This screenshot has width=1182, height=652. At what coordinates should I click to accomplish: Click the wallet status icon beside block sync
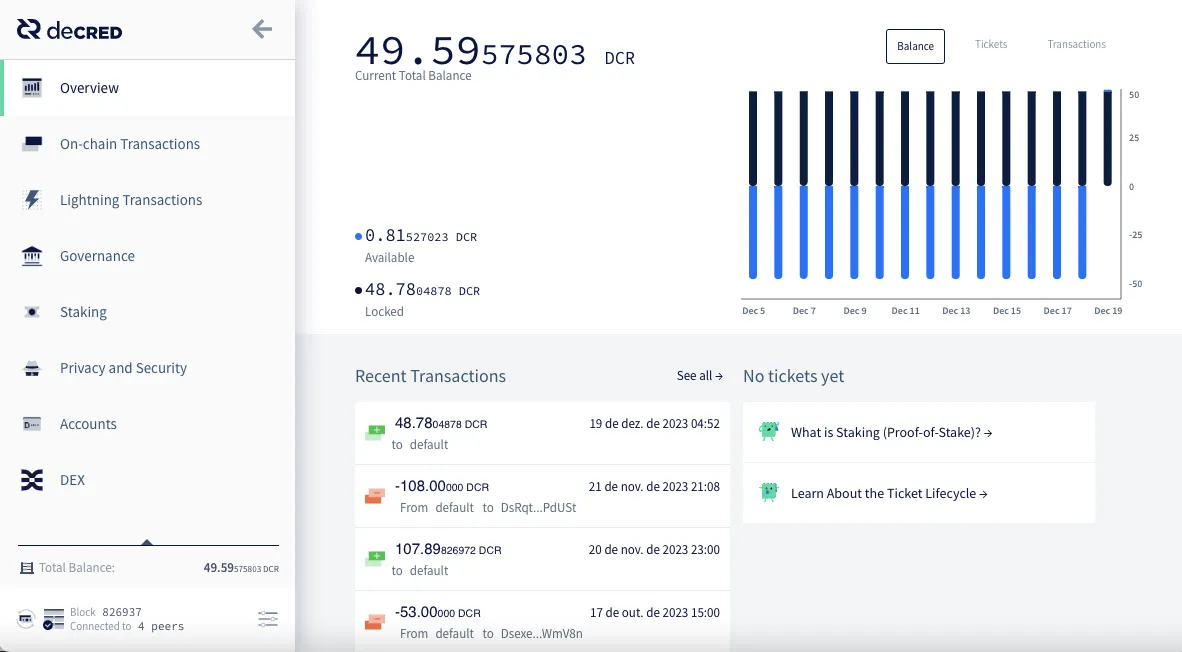26,619
